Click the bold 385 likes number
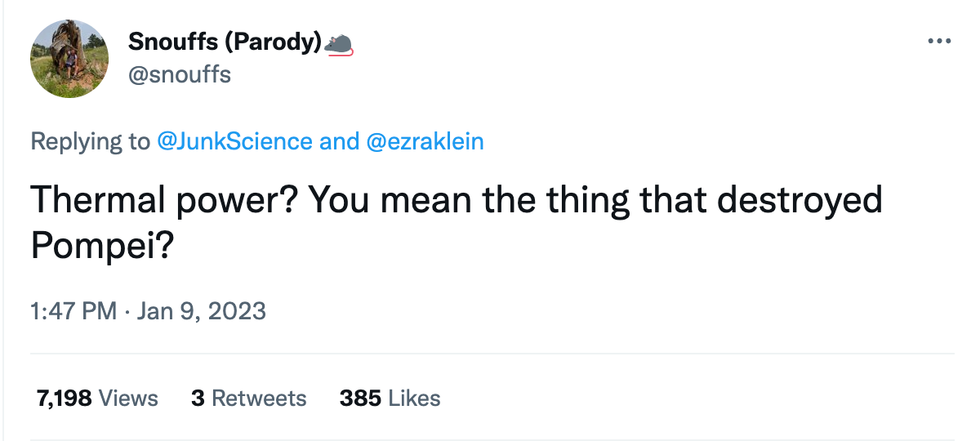Screen dimensions: 980x441 (x=360, y=398)
